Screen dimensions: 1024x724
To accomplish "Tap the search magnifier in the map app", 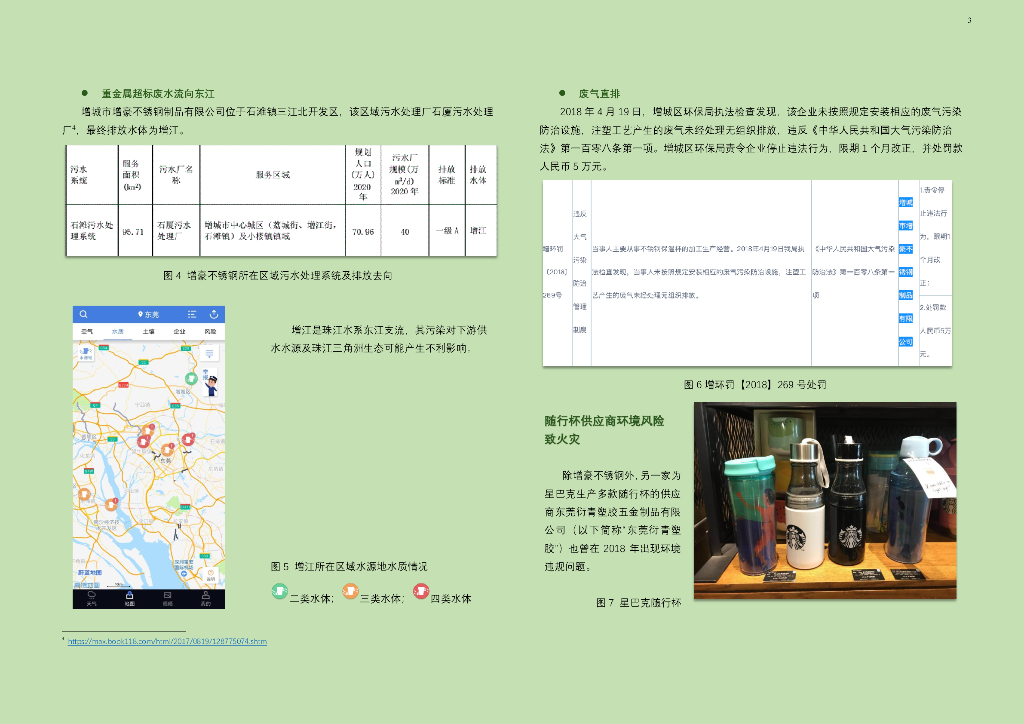I will 84,314.
